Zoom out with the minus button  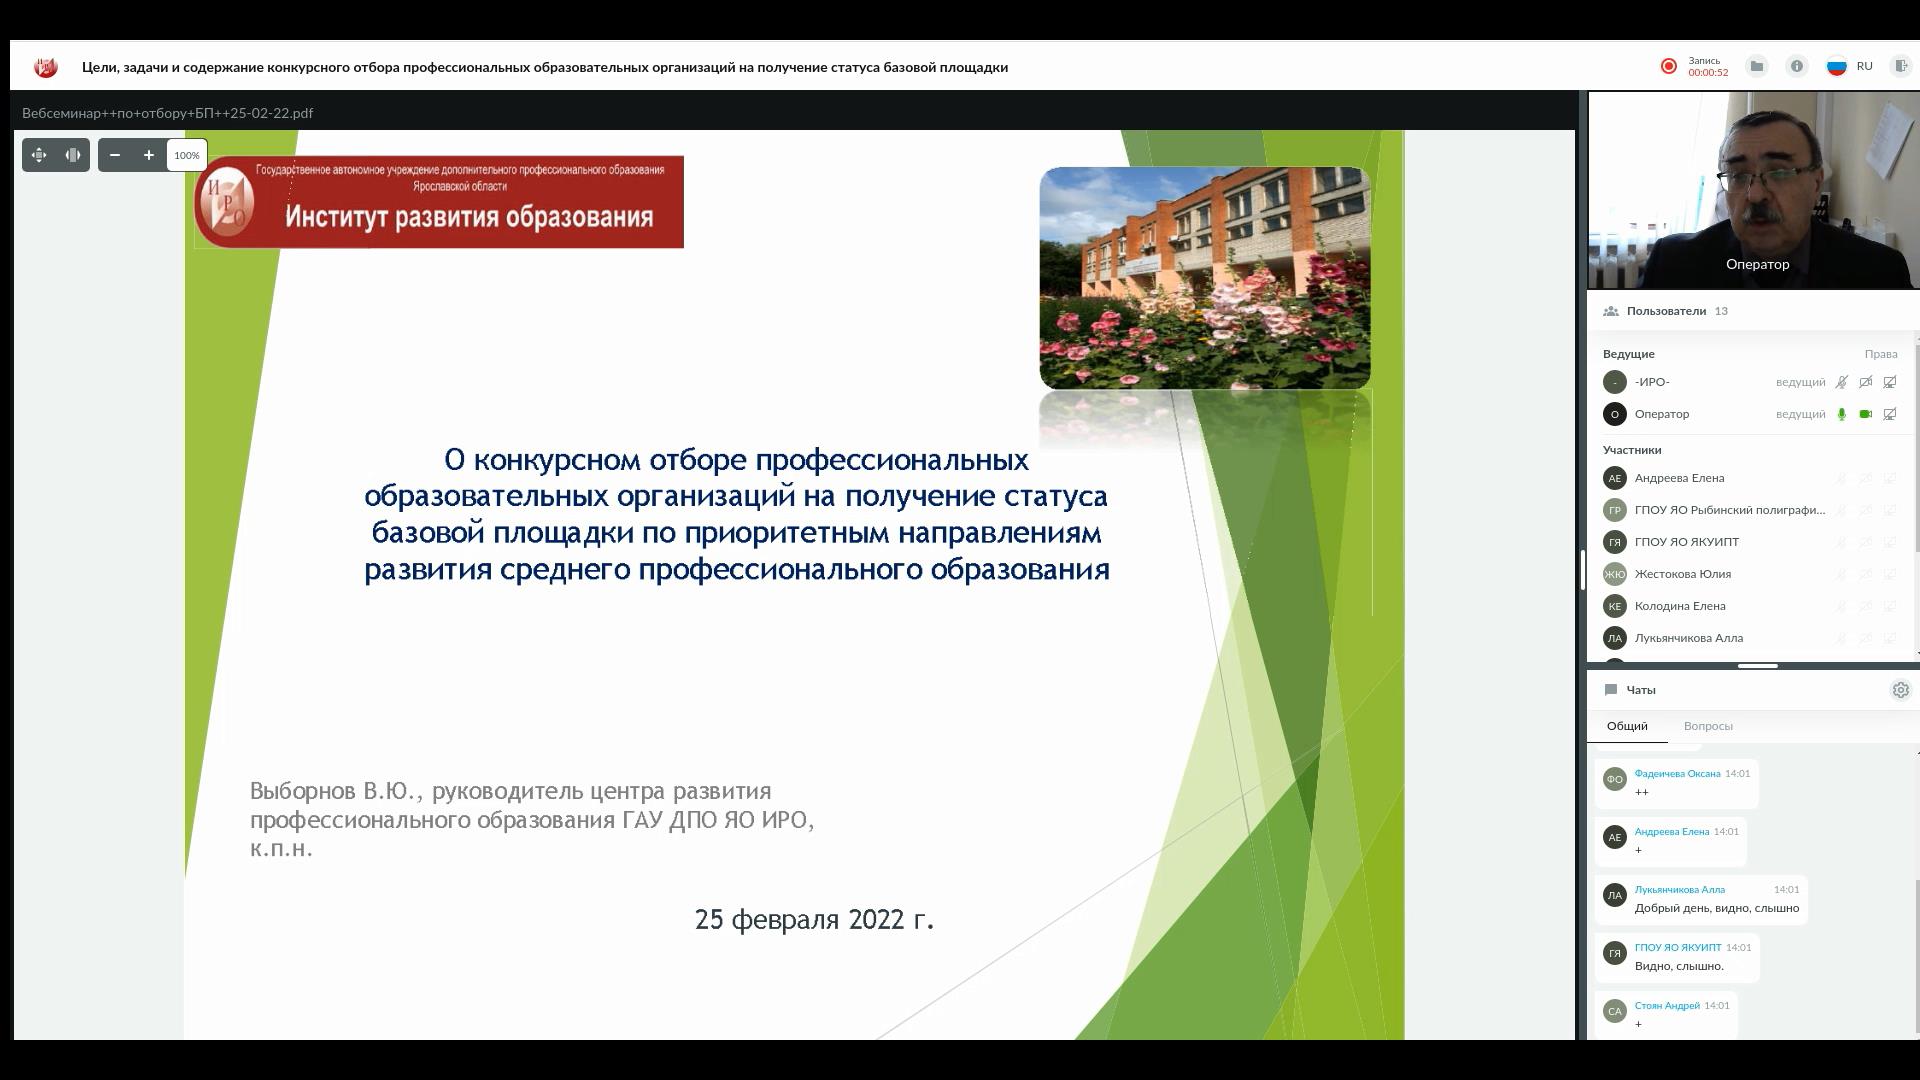click(115, 155)
